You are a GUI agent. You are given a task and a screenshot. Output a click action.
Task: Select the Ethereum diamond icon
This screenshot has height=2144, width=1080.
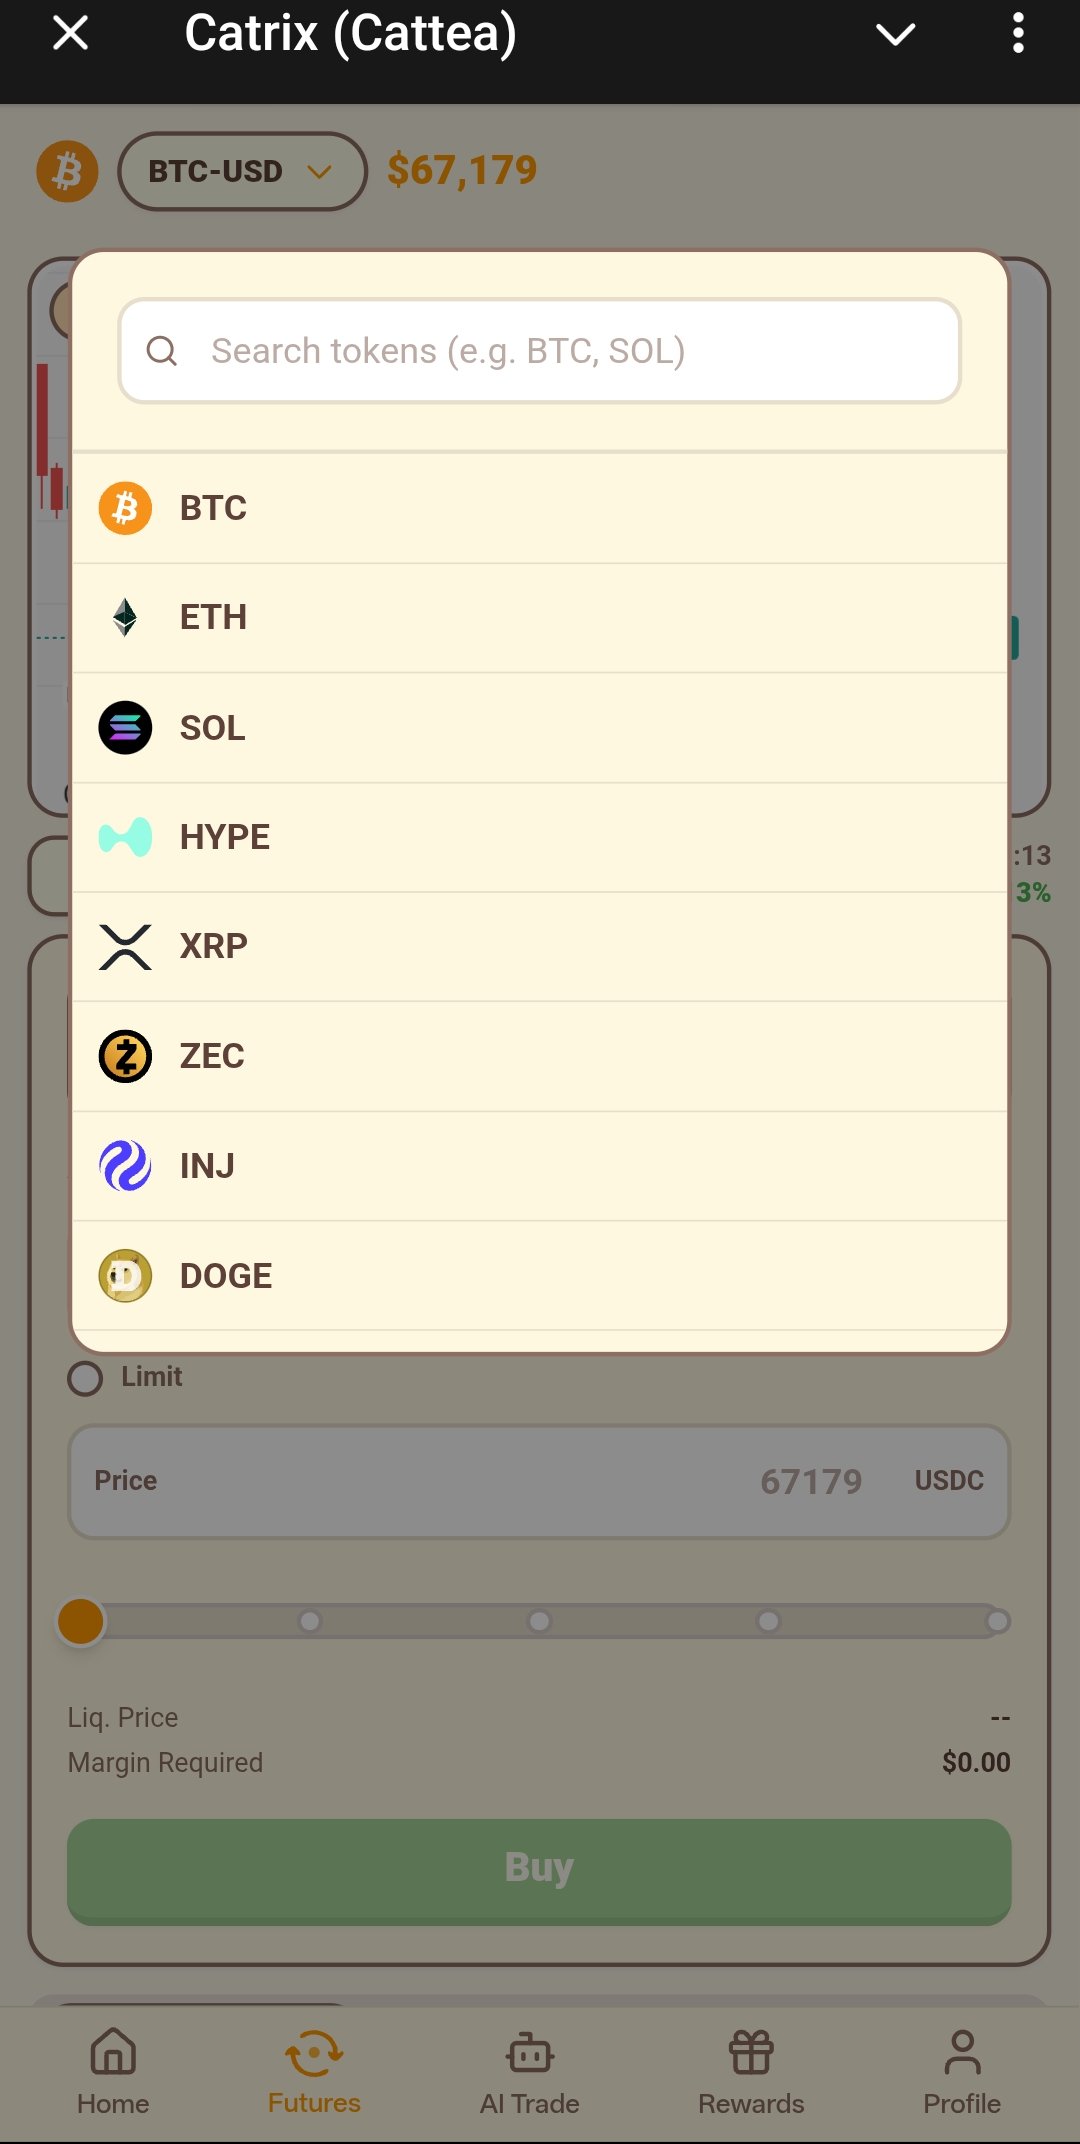125,618
